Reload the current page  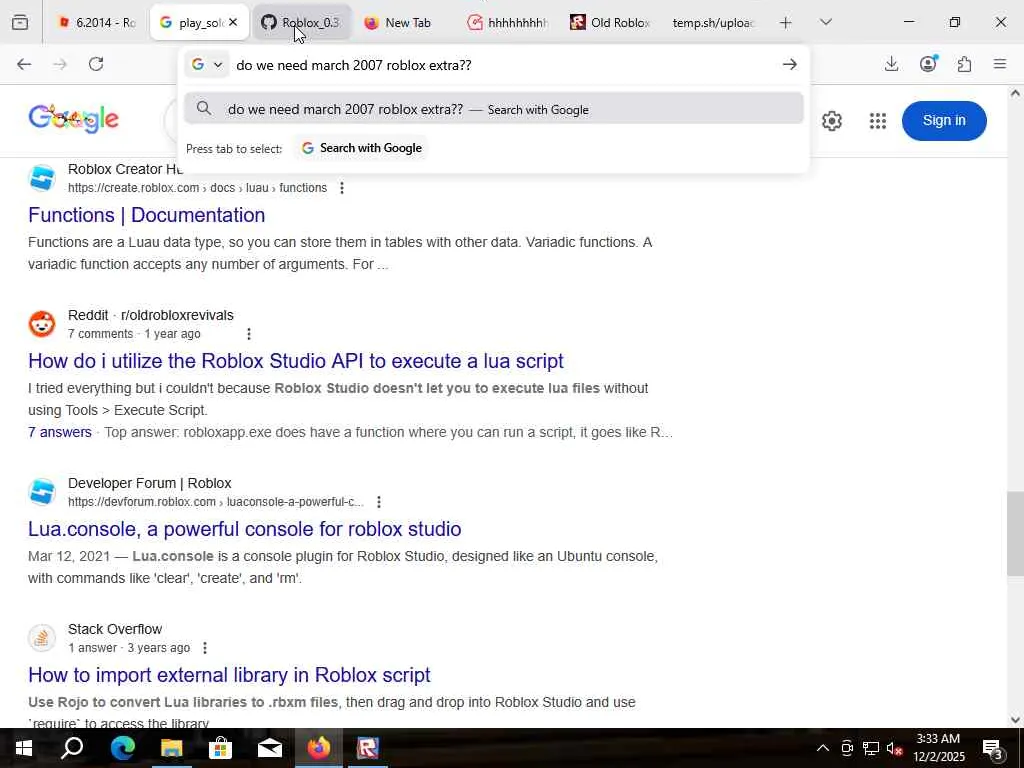[96, 64]
